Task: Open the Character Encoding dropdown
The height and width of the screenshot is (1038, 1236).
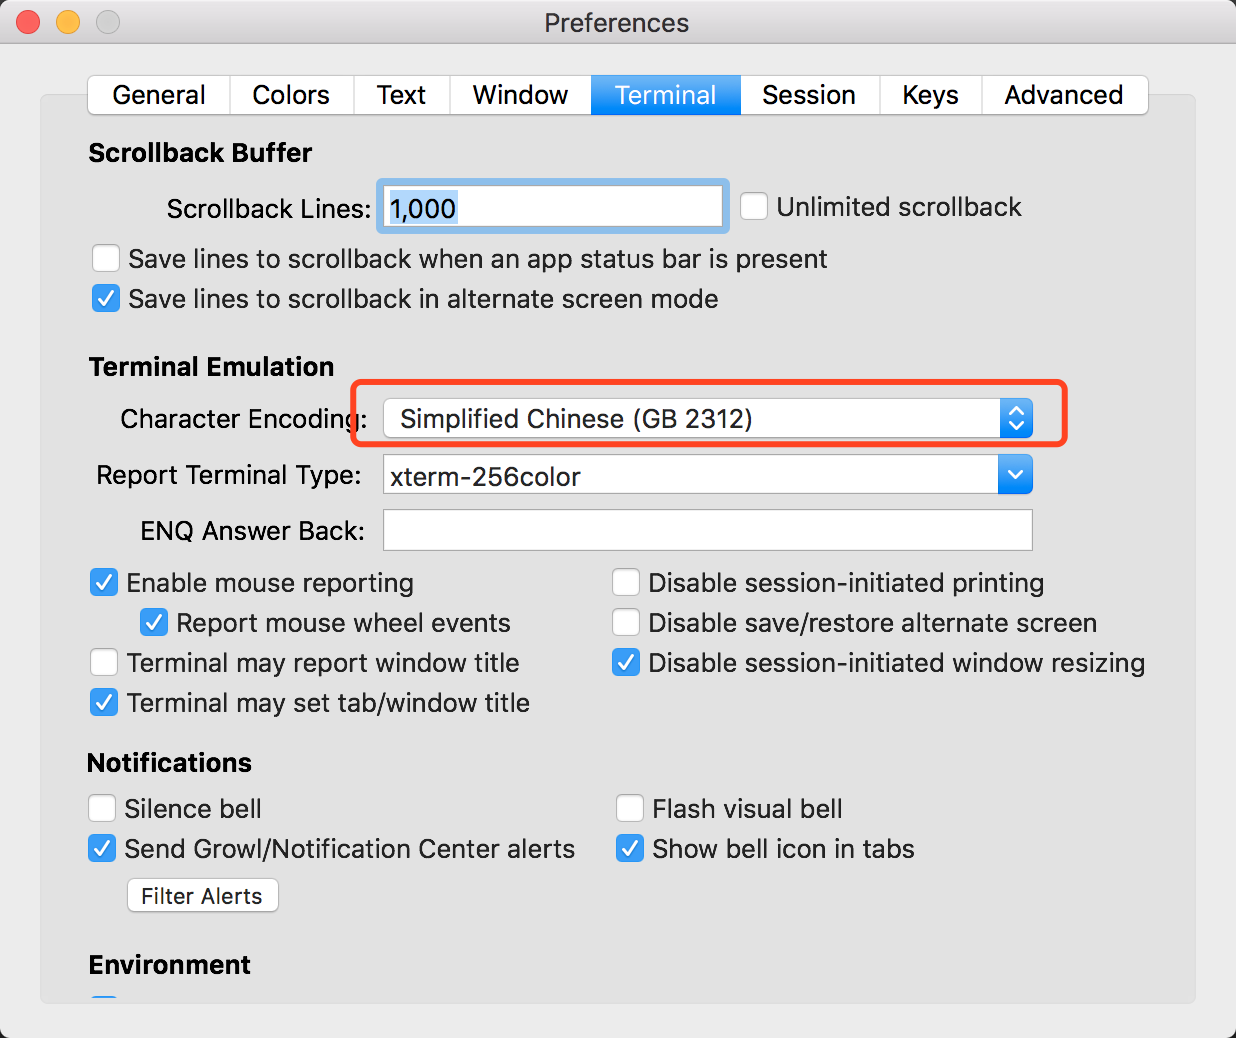Action: click(x=1016, y=418)
